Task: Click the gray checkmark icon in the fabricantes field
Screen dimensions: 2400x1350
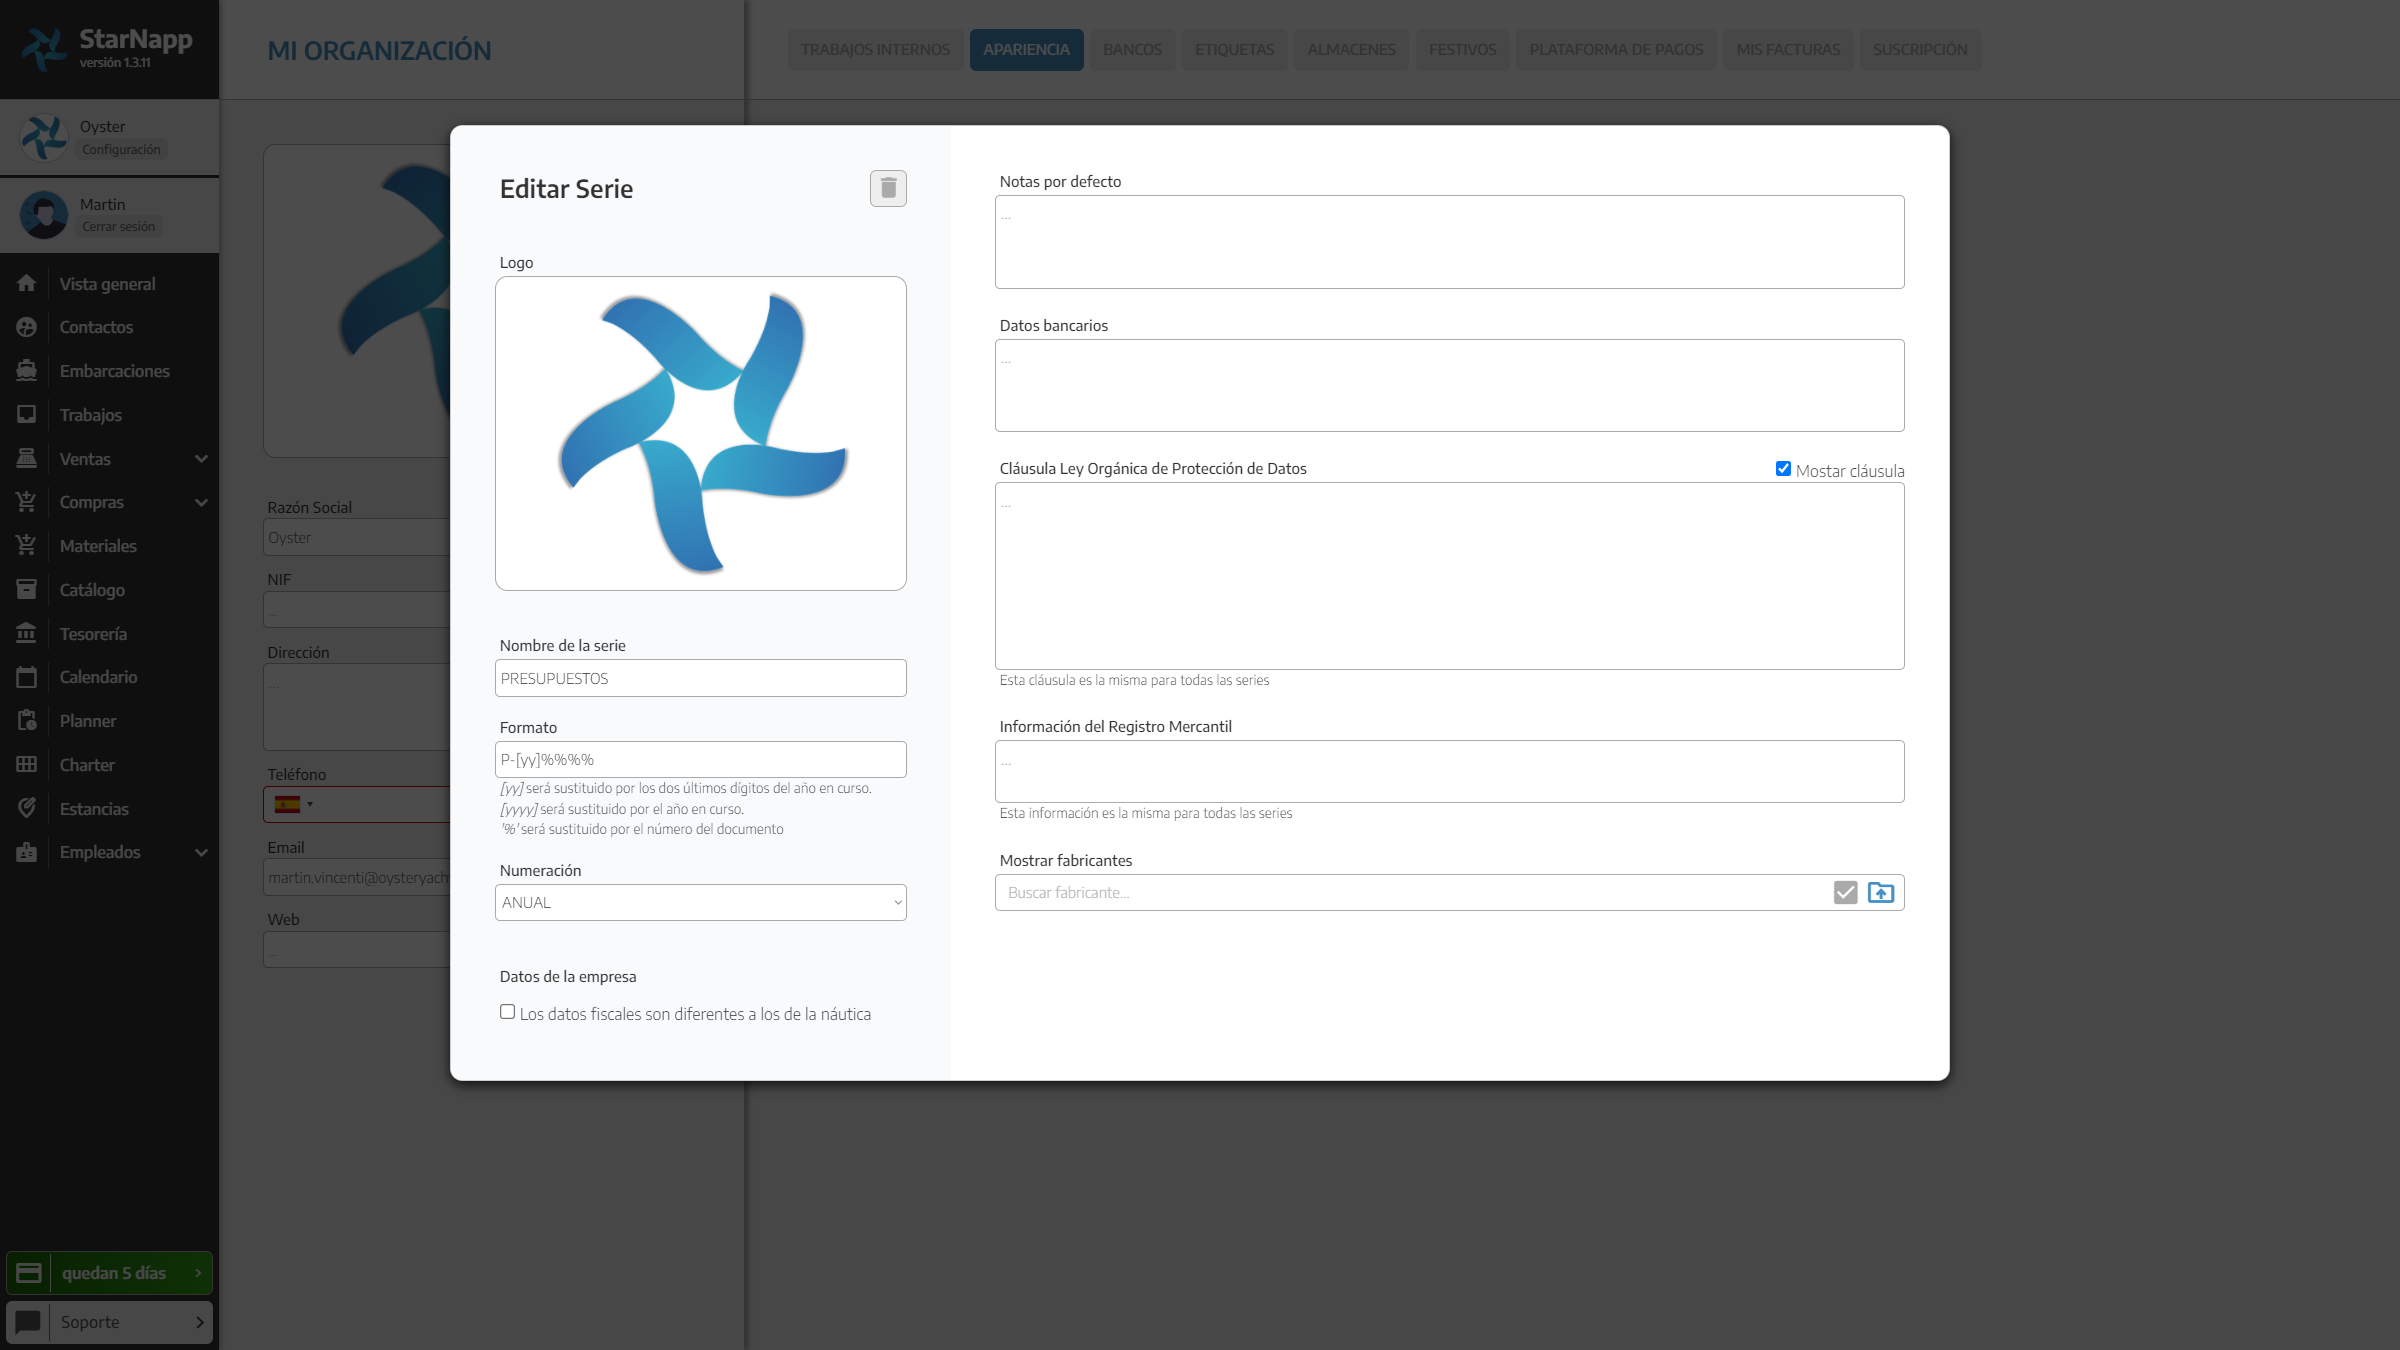Action: tap(1845, 892)
